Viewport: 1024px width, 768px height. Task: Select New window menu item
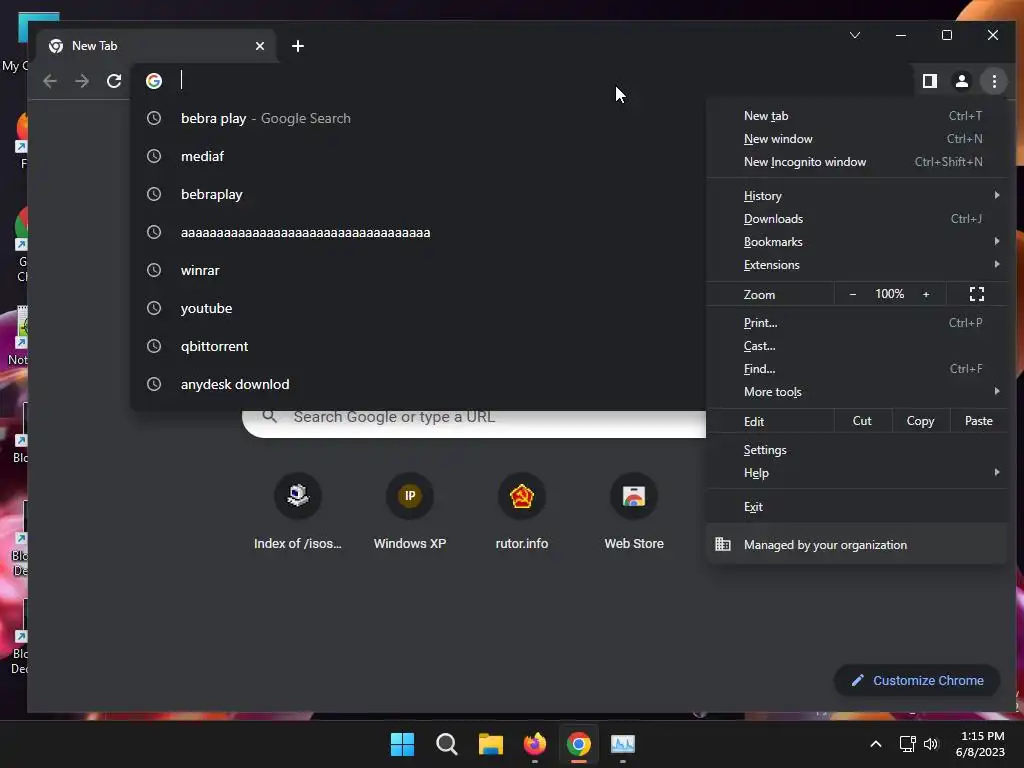856,139
